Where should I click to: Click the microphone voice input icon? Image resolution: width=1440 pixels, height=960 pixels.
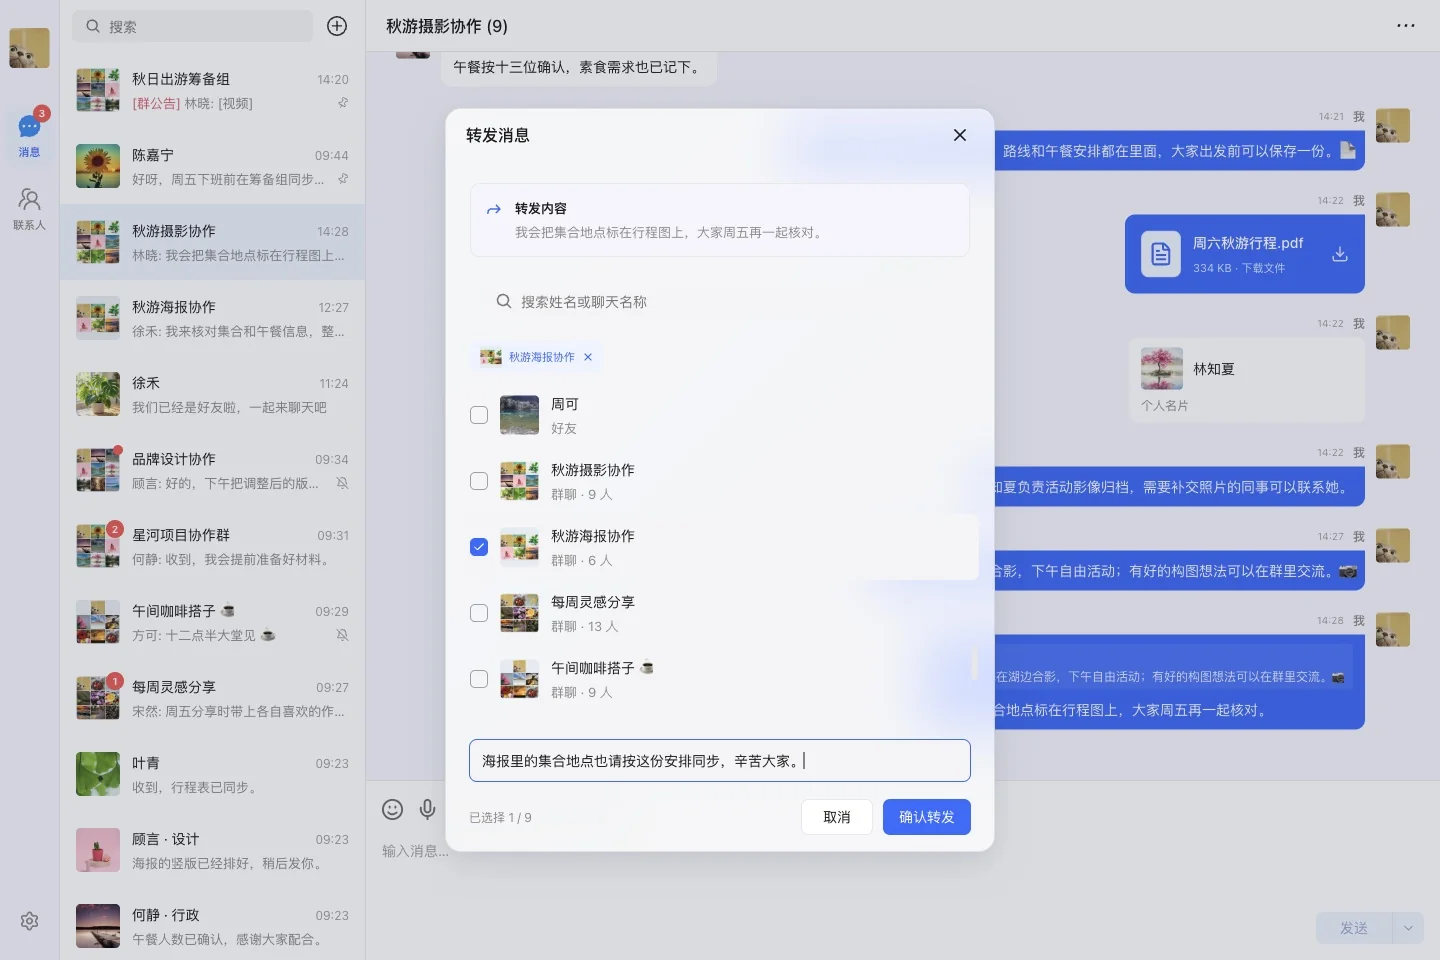427,809
